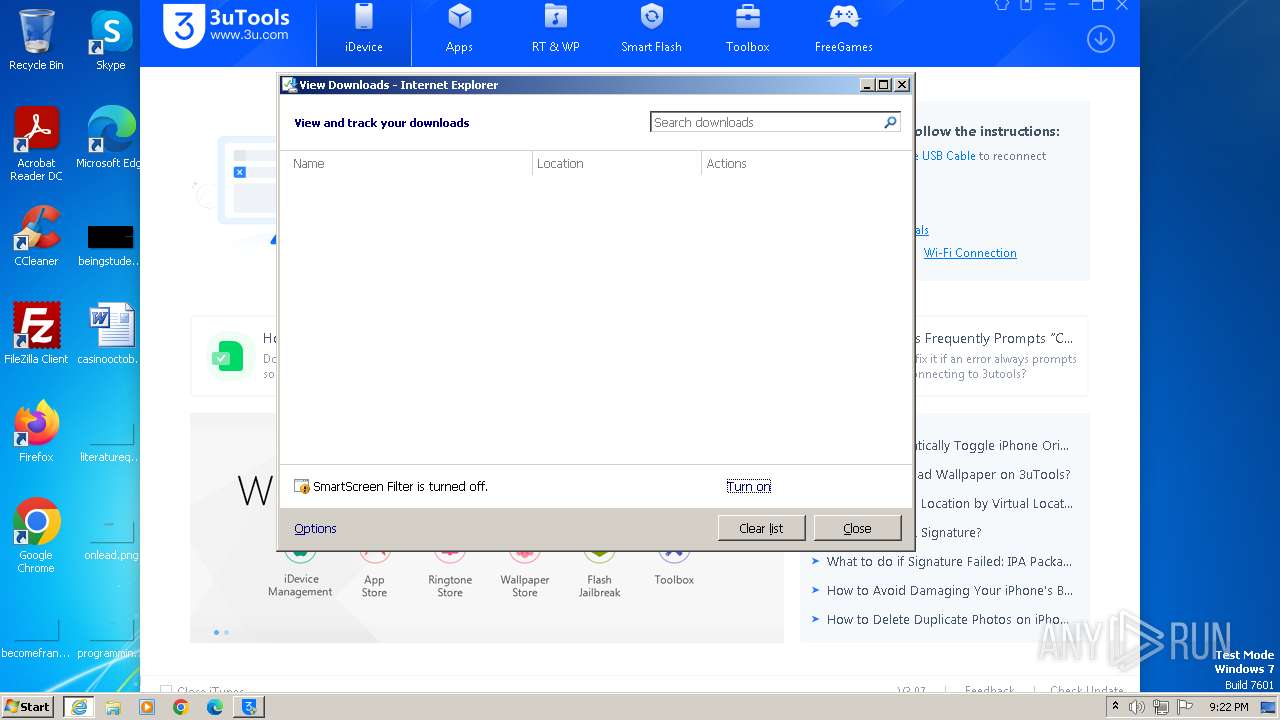Turn on SmartScreen Filter link
Viewport: 1280px width, 720px height.
748,486
